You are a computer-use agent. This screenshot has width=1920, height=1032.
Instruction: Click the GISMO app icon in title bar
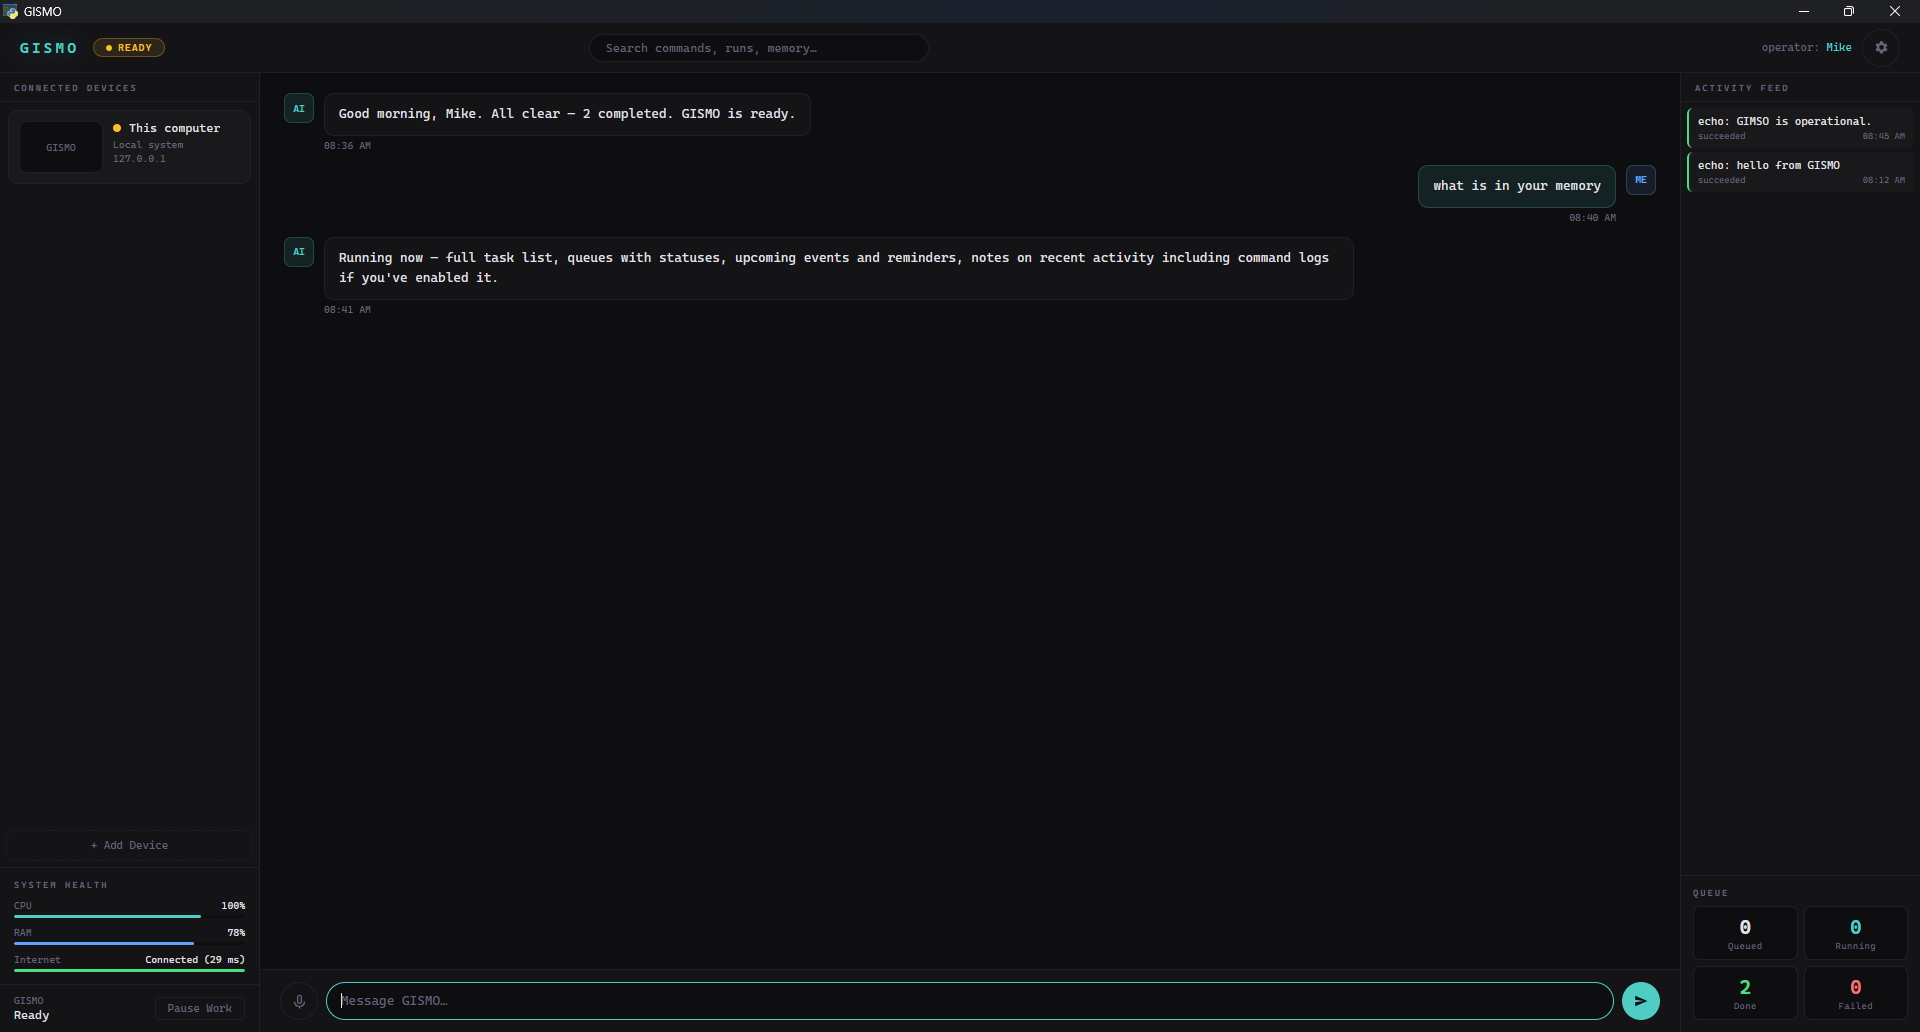click(x=11, y=11)
